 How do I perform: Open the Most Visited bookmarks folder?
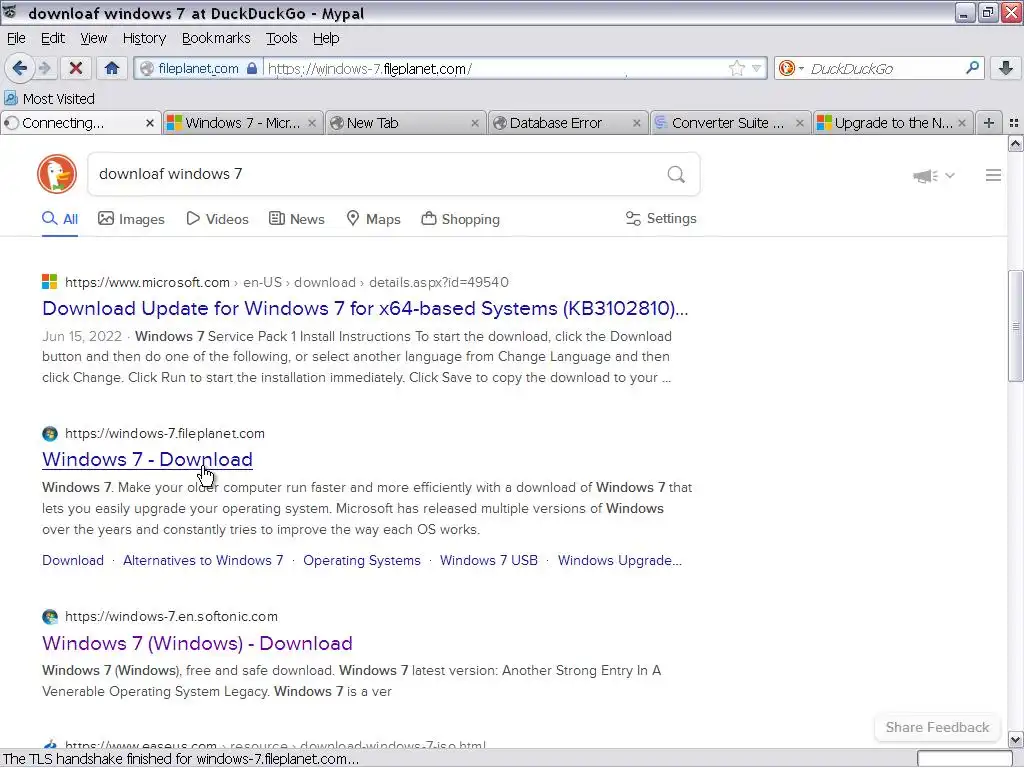click(50, 99)
